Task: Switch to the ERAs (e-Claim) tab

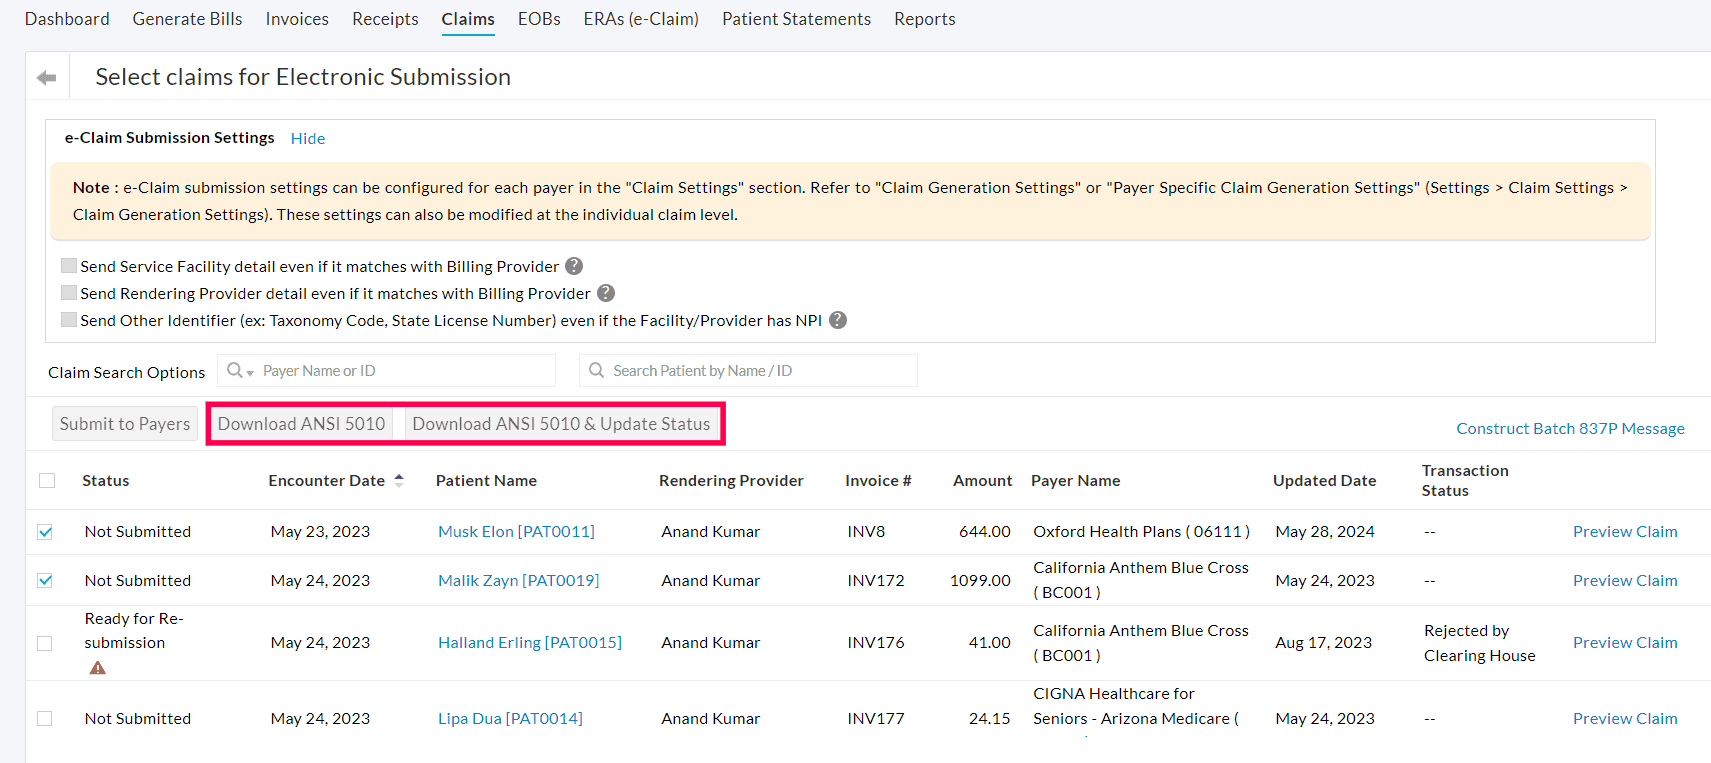Action: [641, 19]
